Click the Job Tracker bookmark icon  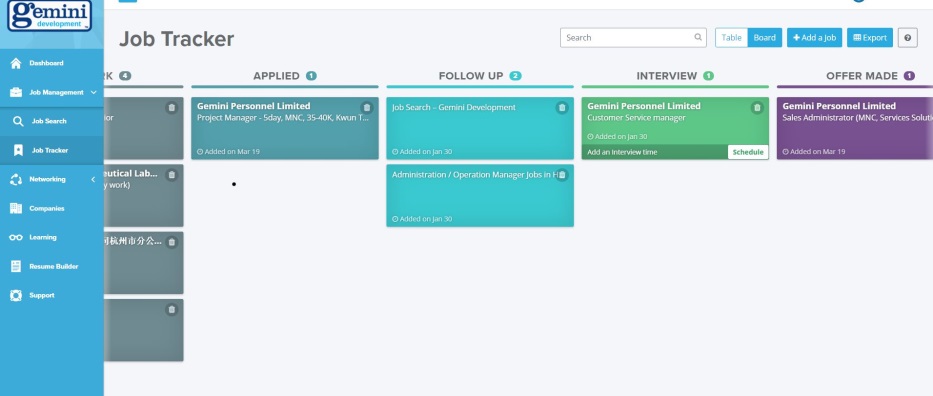(18, 150)
